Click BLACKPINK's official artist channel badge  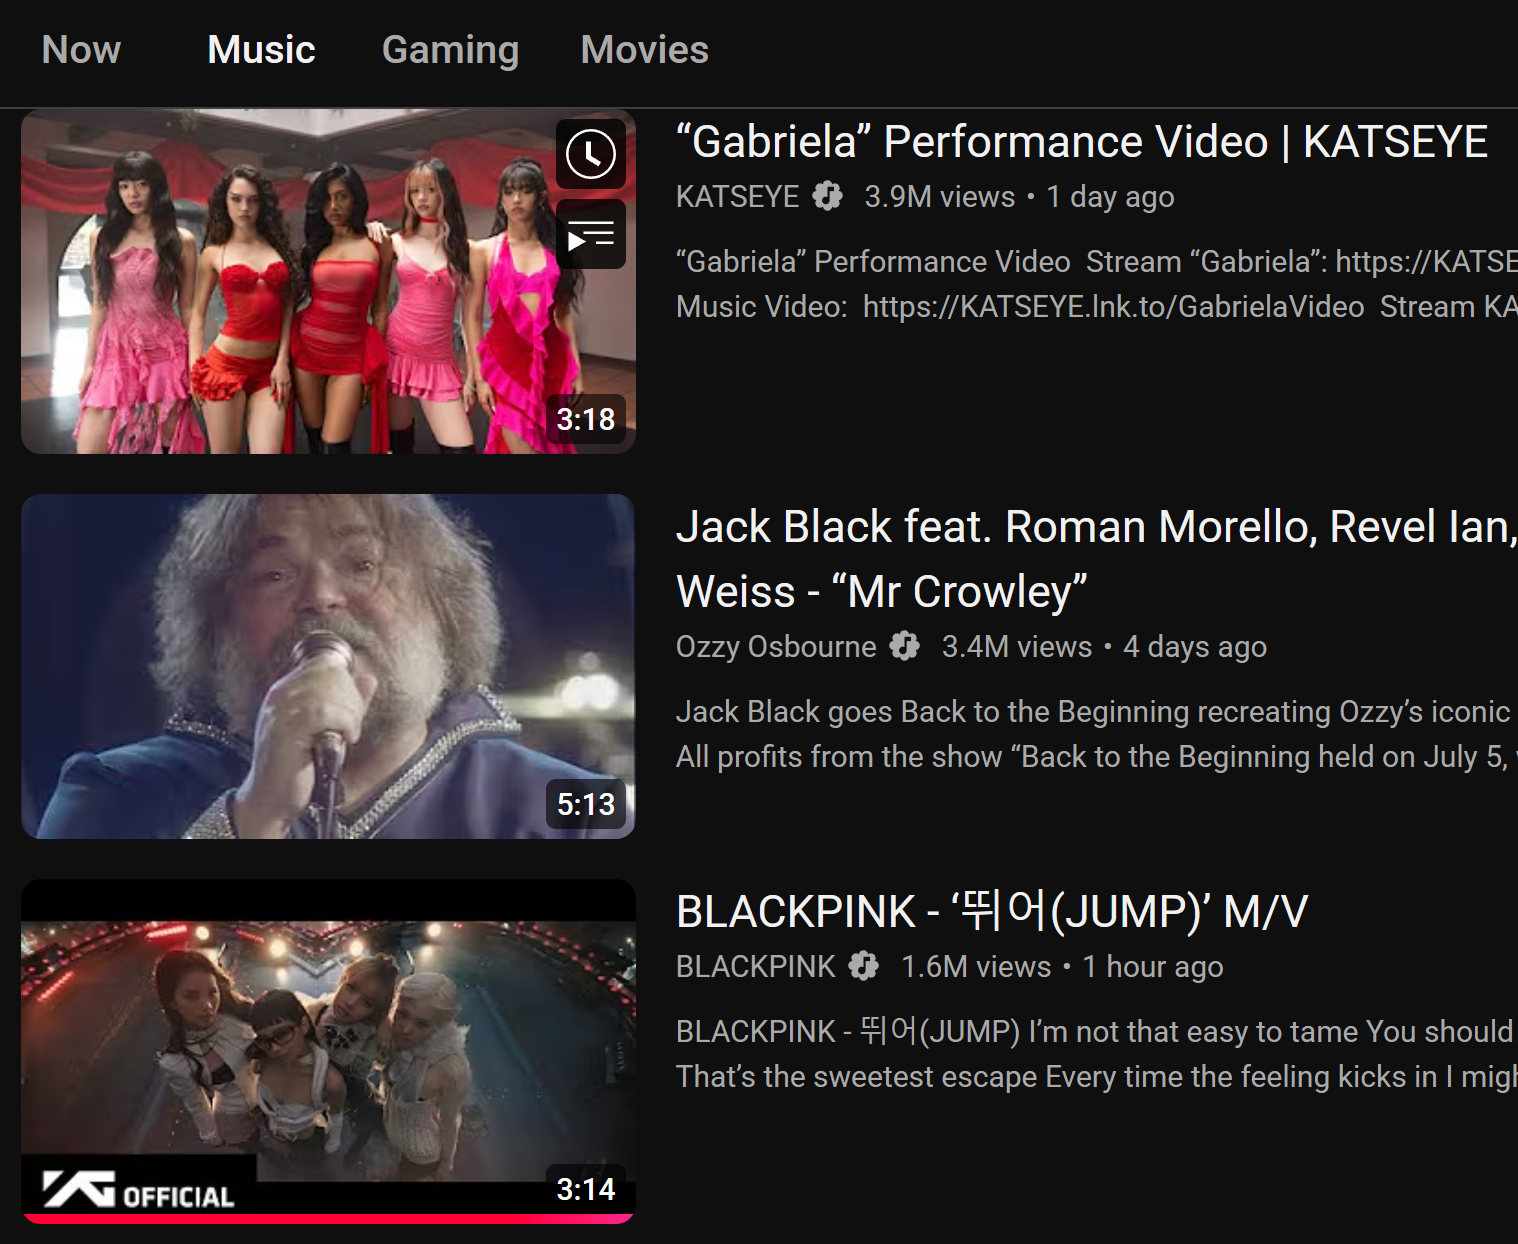click(863, 966)
